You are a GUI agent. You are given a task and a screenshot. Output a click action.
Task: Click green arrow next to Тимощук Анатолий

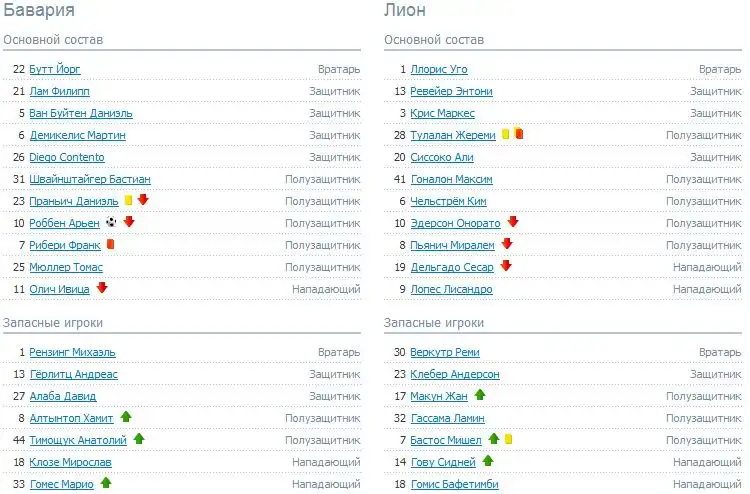click(x=139, y=439)
